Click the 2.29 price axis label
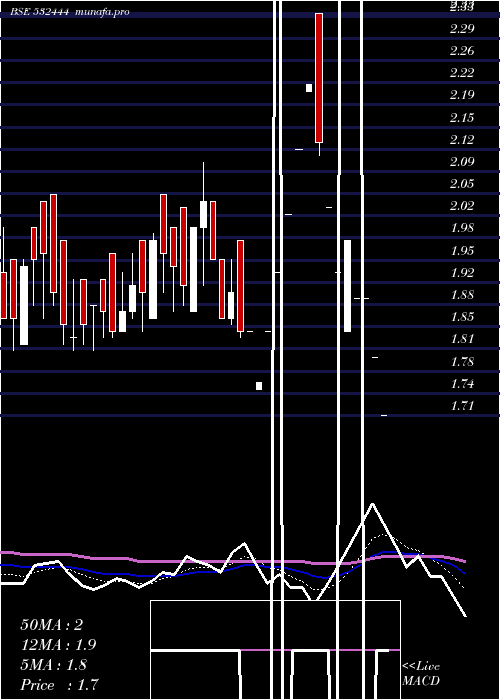 click(x=462, y=29)
